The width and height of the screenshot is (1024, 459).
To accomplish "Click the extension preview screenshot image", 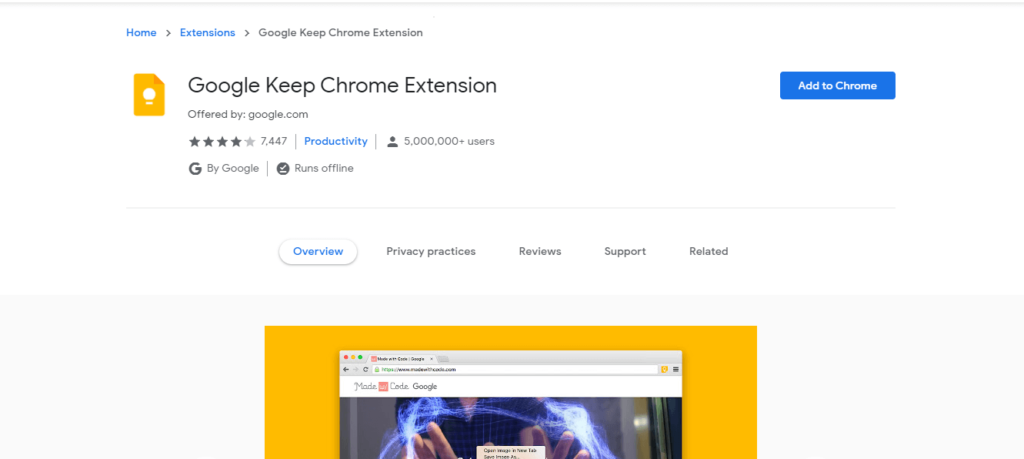I will point(511,392).
